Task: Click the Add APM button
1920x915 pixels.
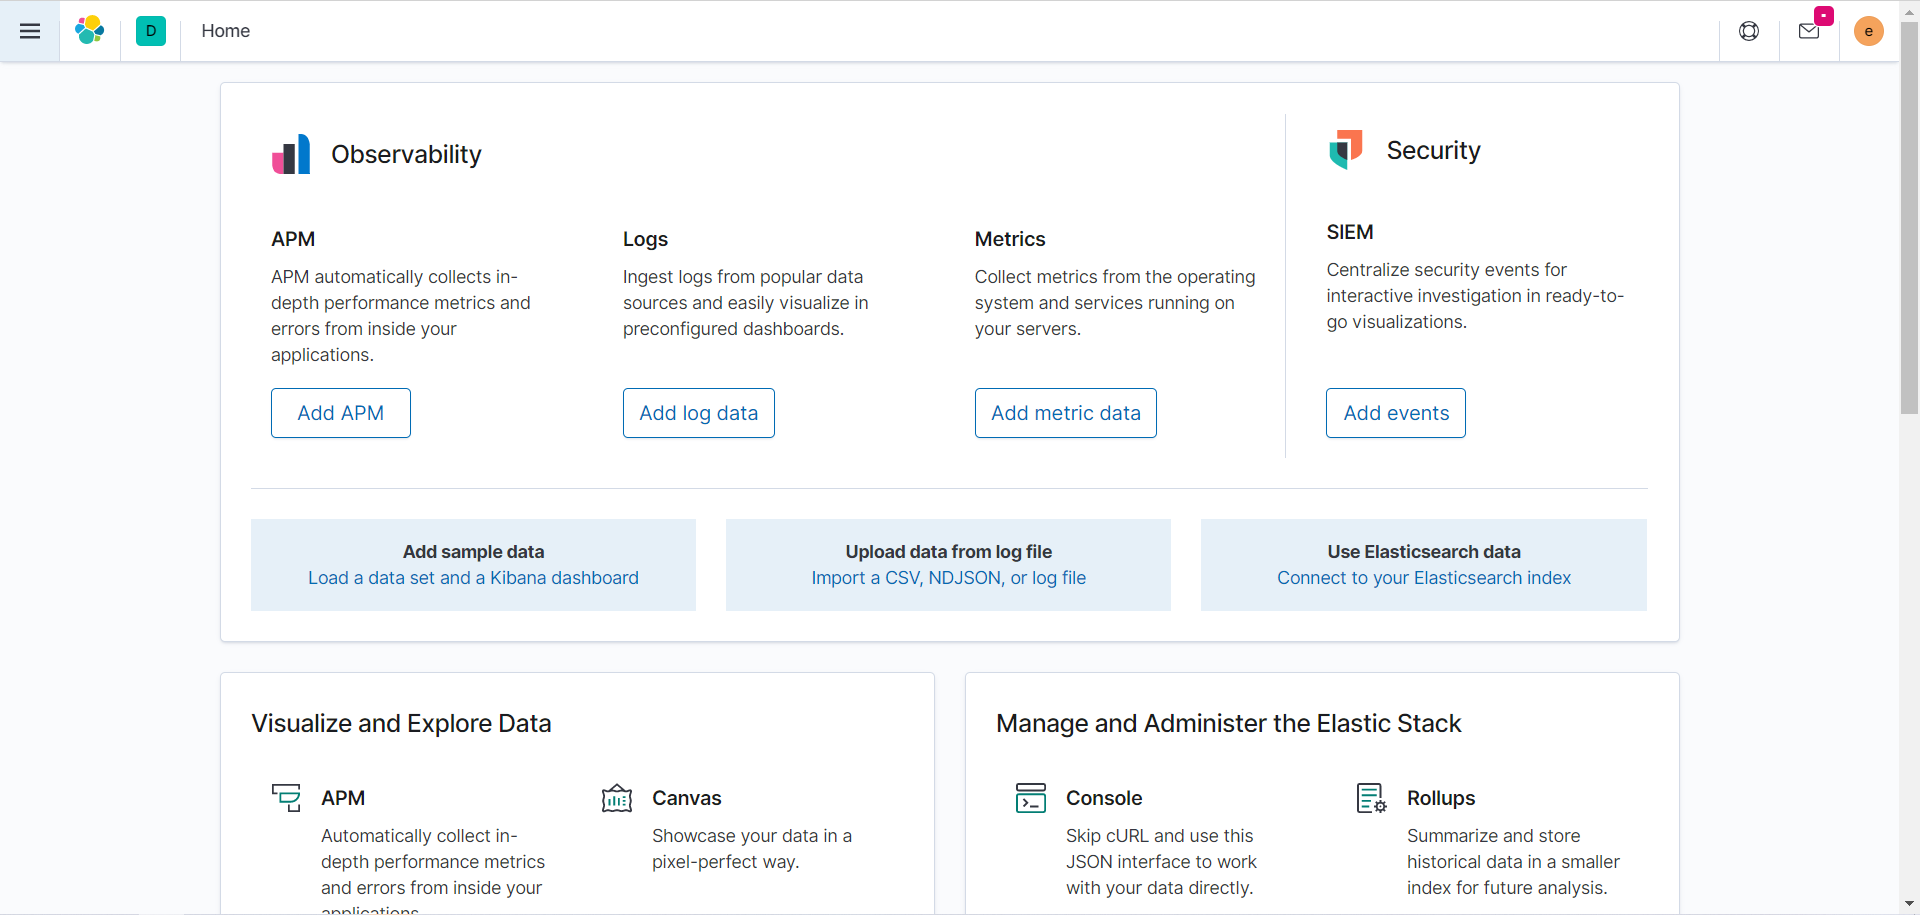Action: coord(341,413)
